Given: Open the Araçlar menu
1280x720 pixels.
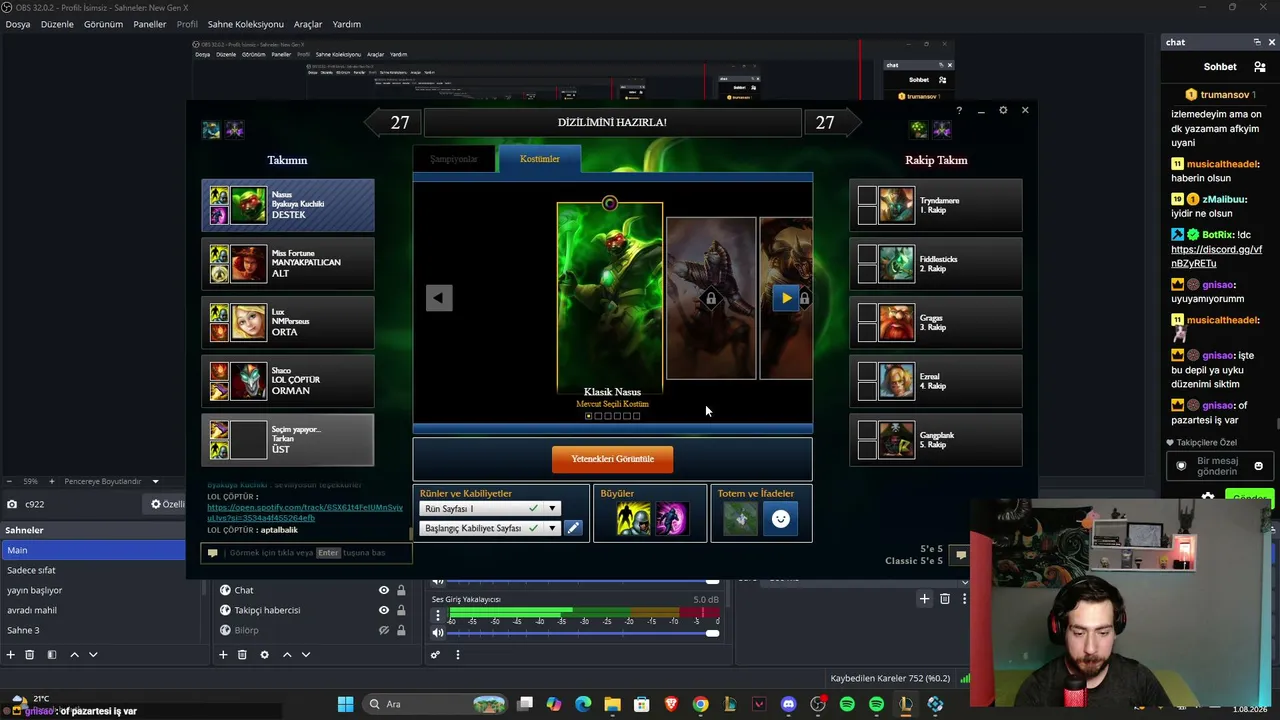Looking at the screenshot, I should (x=308, y=24).
